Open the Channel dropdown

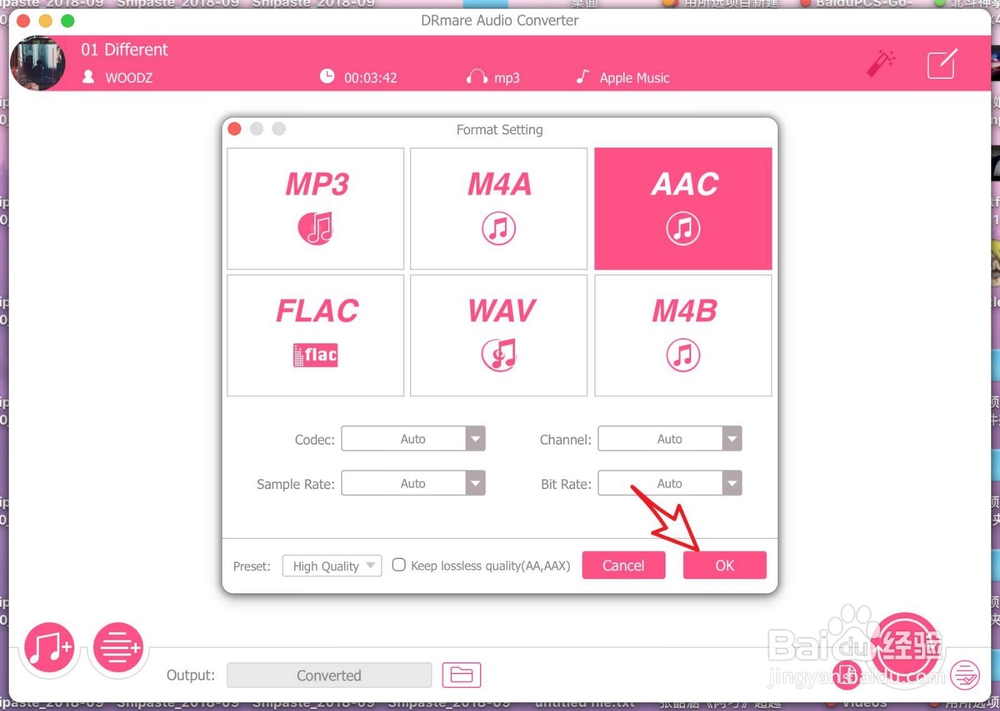tap(670, 439)
